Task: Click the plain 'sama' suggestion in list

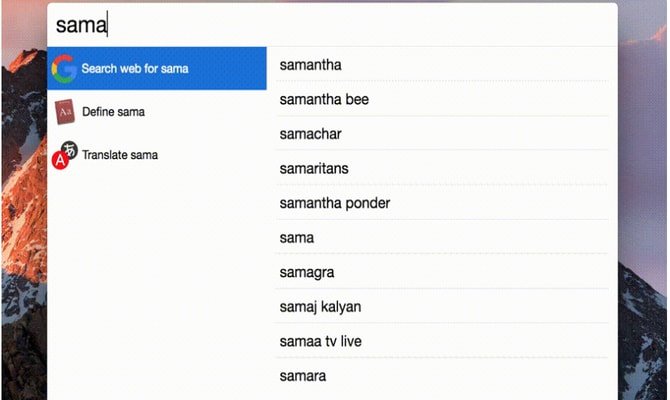Action: 442,238
